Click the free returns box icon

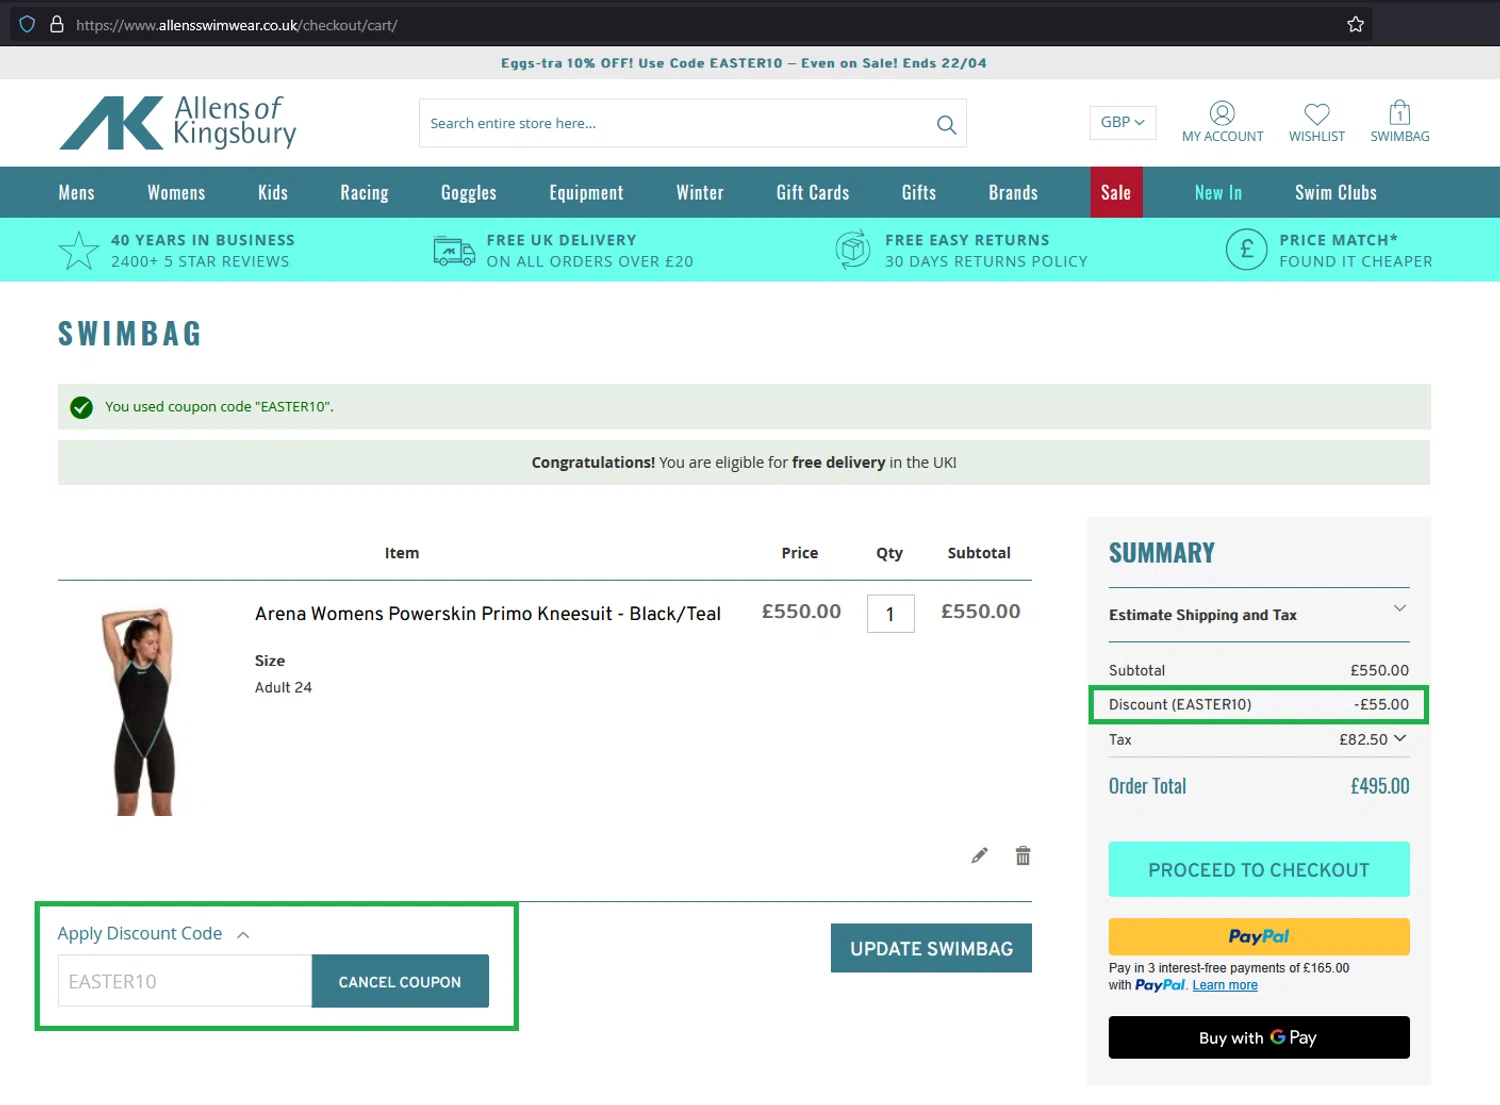click(x=853, y=250)
